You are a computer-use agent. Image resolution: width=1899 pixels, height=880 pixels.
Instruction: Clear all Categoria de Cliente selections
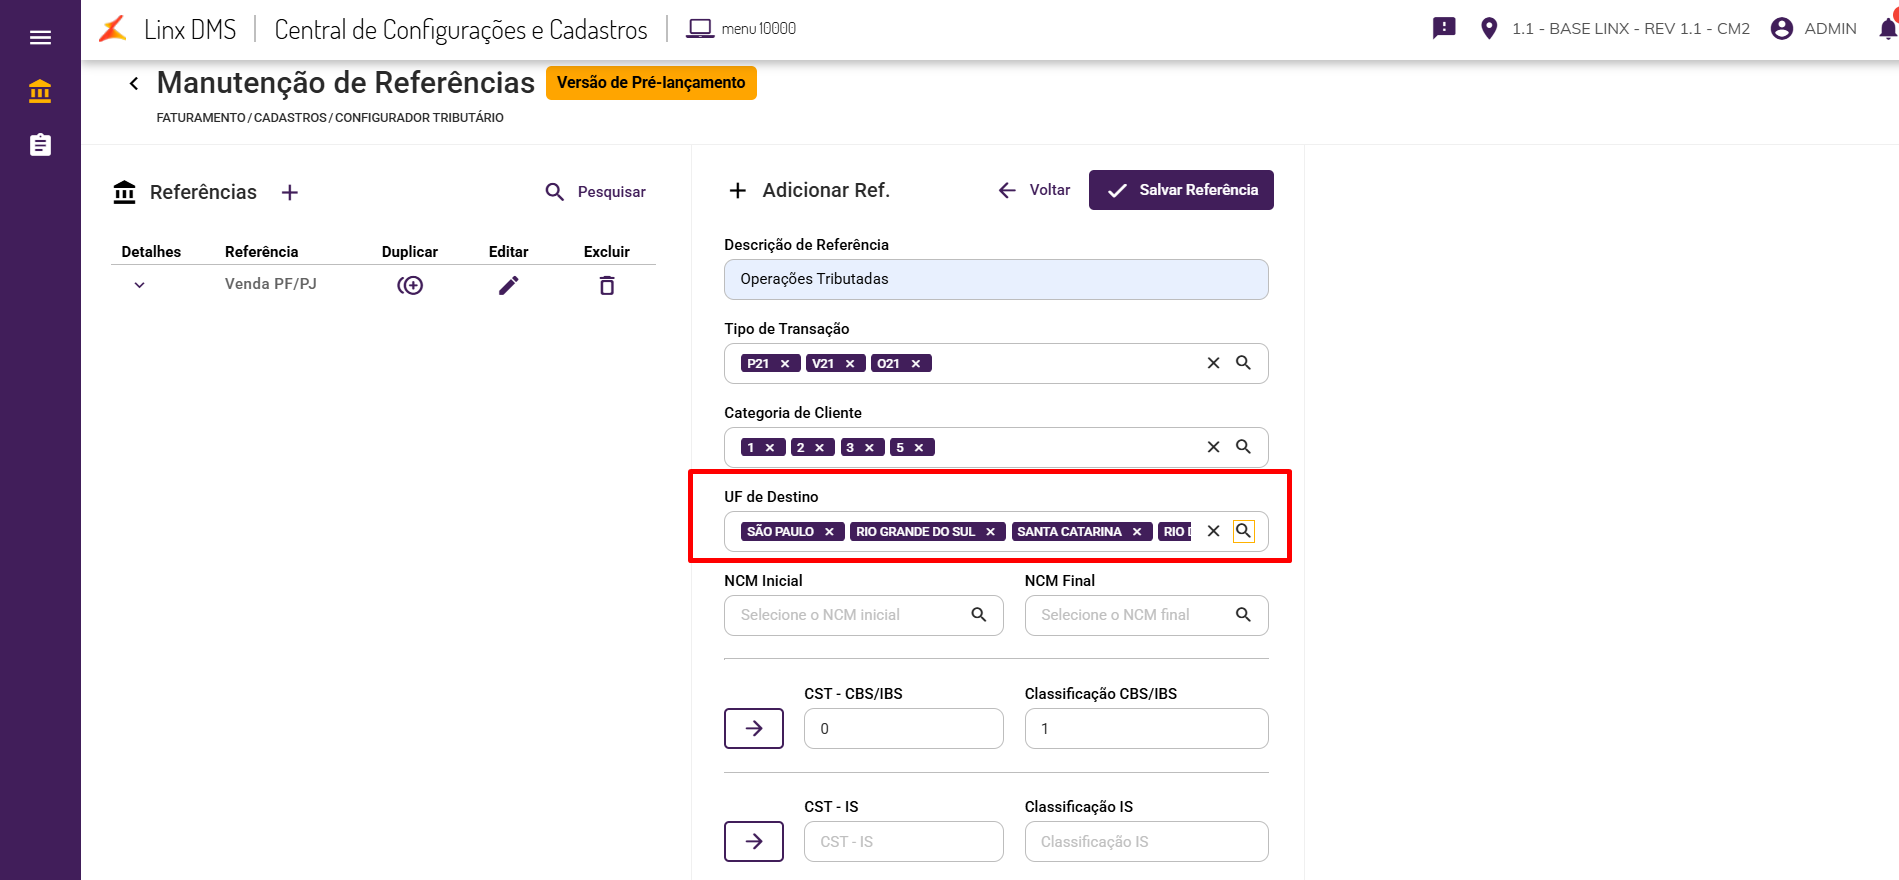pyautogui.click(x=1213, y=447)
